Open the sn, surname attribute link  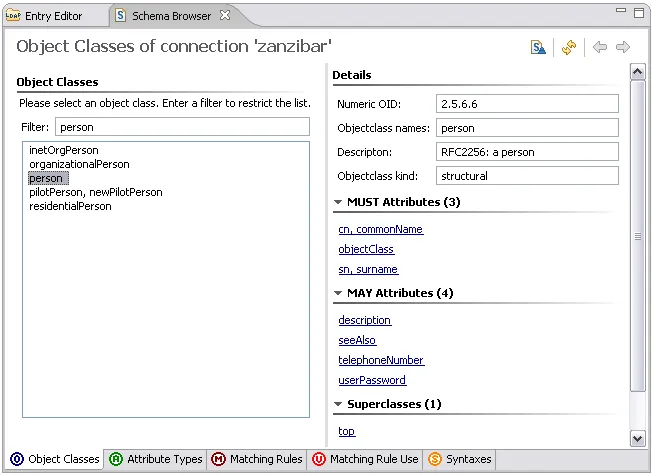click(x=368, y=269)
